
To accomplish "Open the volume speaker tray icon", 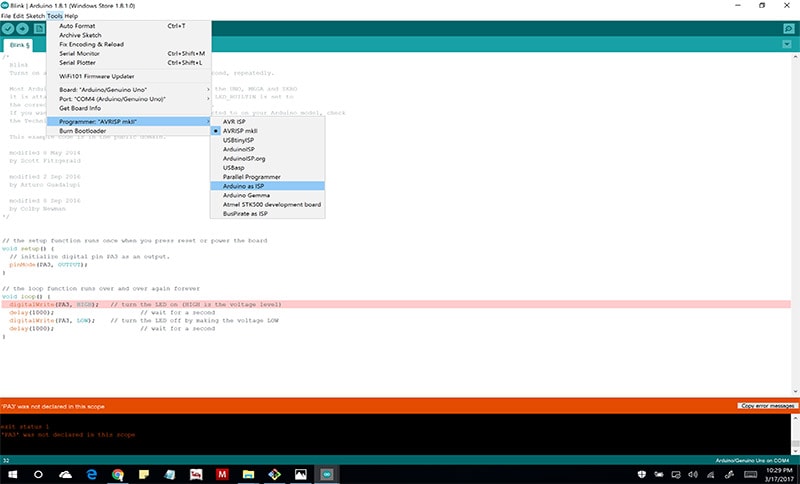I will pyautogui.click(x=693, y=474).
